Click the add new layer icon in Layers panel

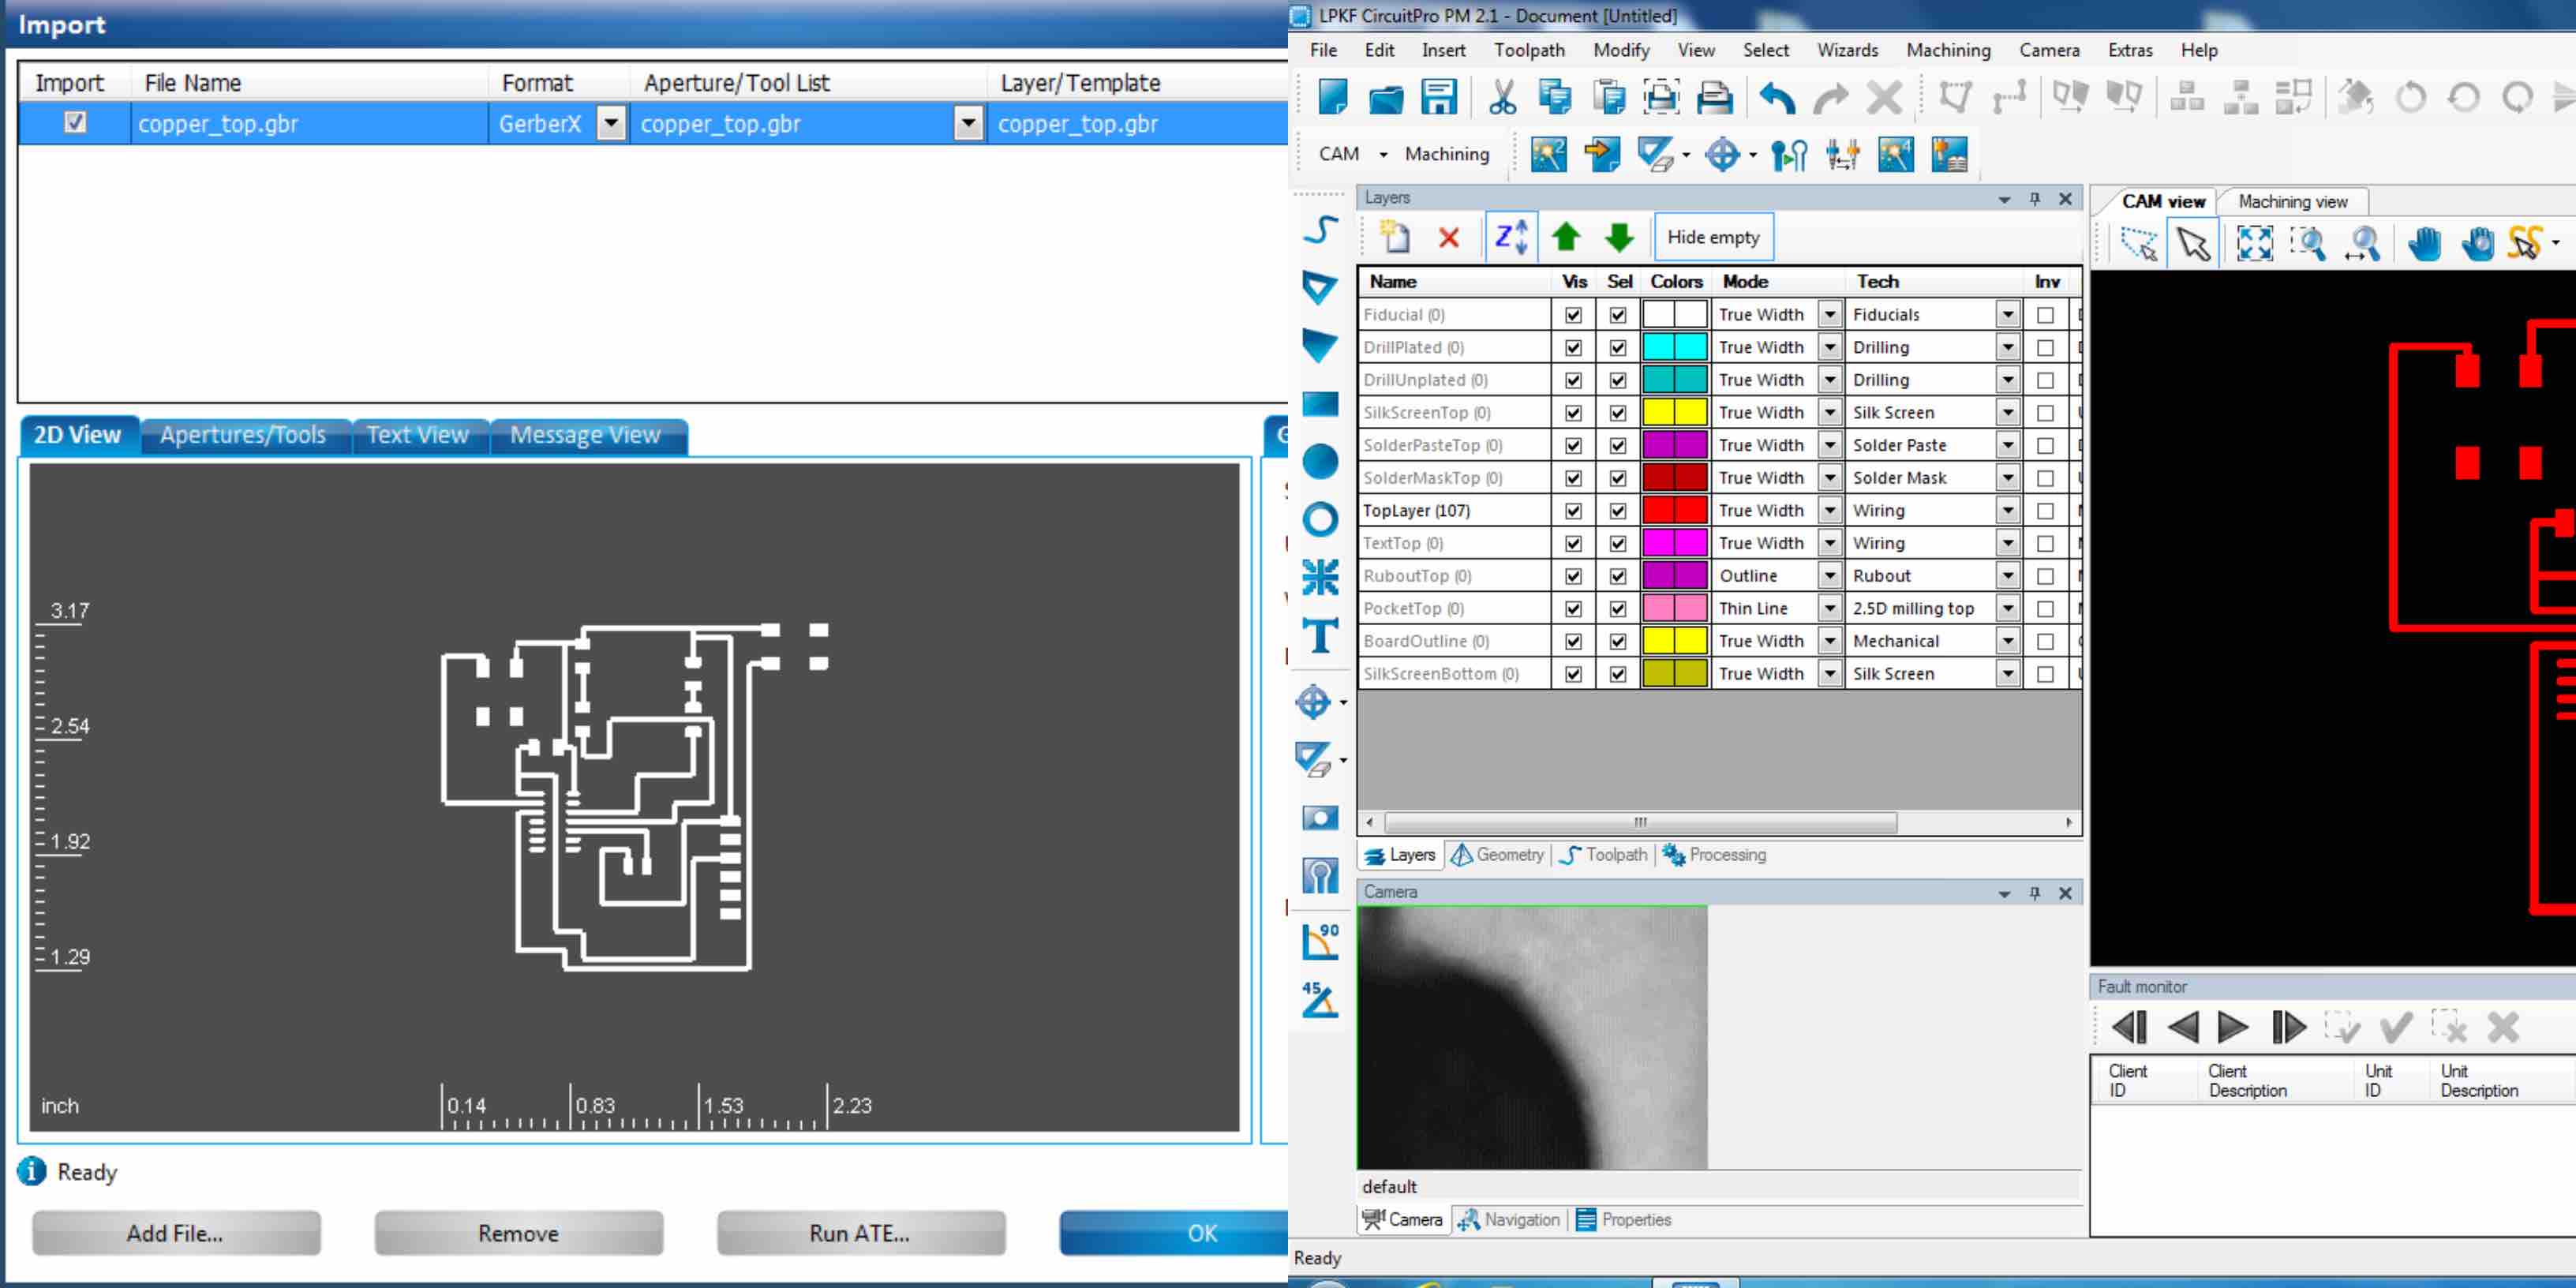tap(1394, 237)
